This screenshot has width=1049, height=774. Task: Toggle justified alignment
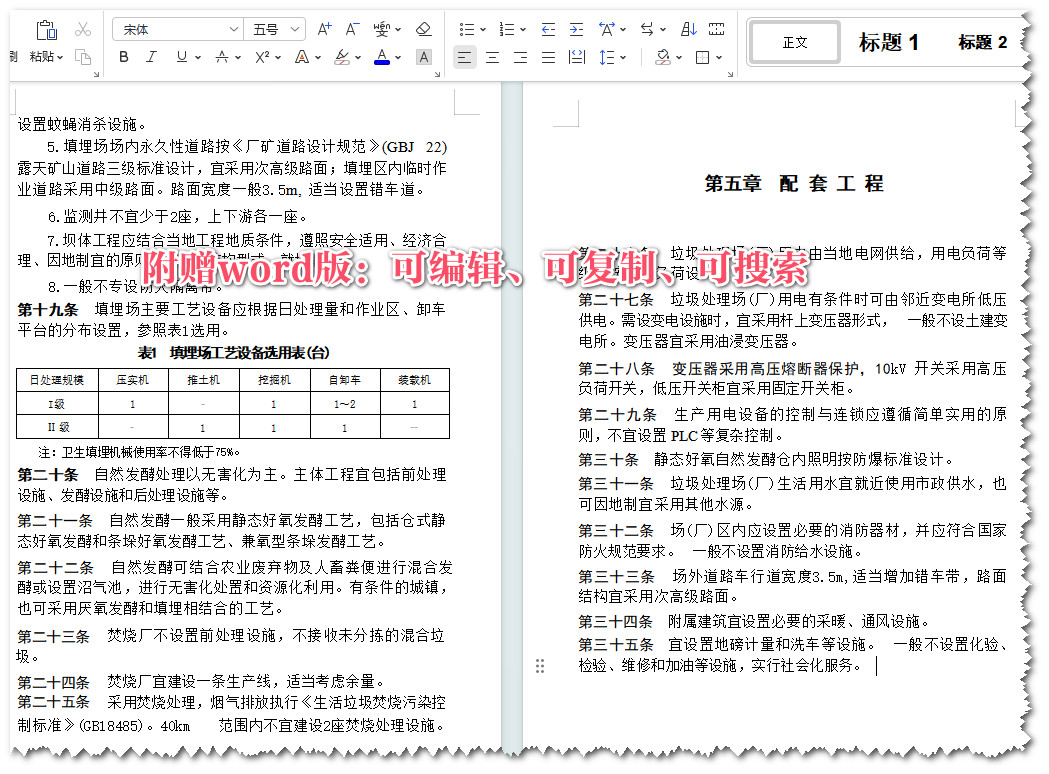[x=550, y=58]
